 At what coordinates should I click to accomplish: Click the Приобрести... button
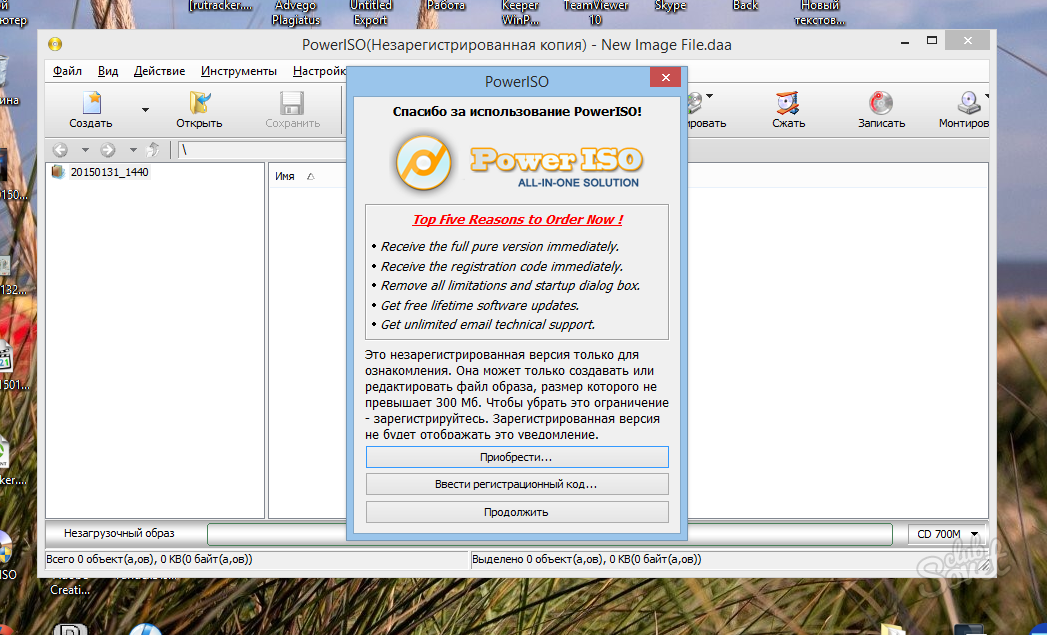click(517, 457)
